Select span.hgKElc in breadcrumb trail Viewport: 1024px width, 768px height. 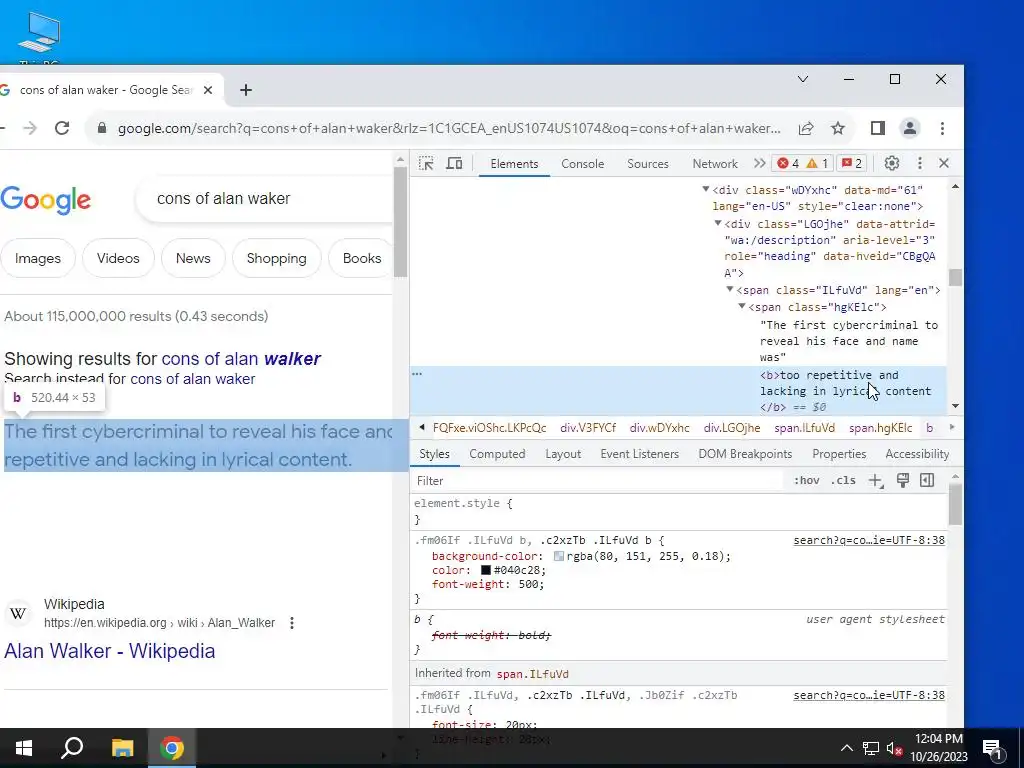(880, 428)
